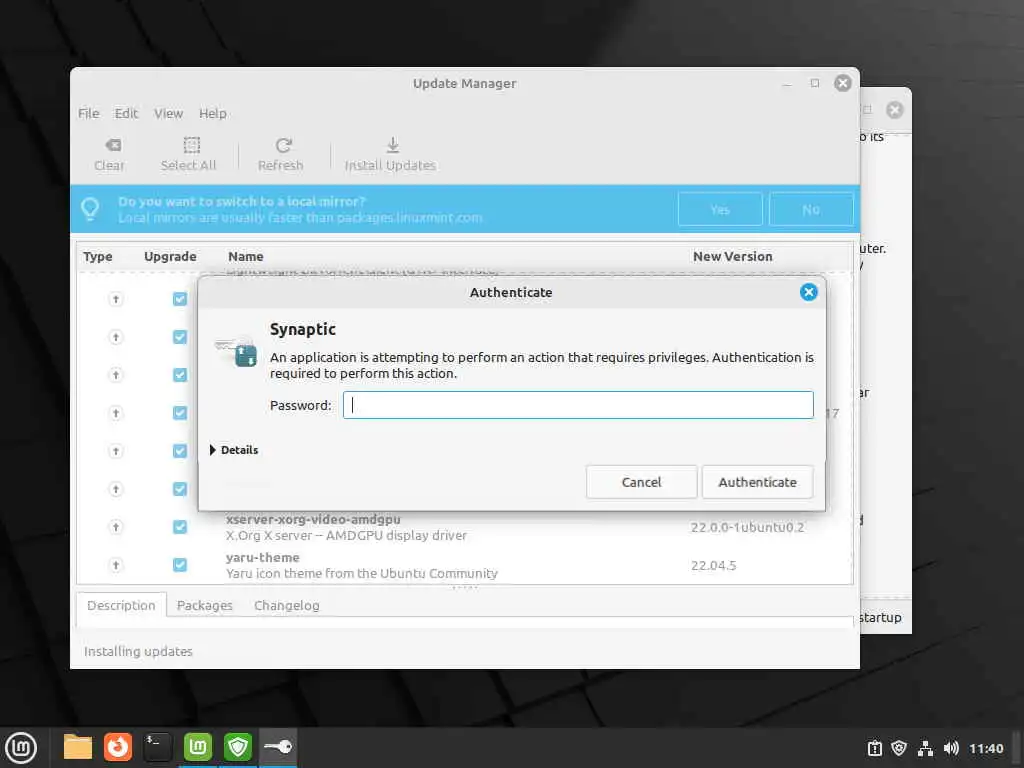Click the key authentication icon in the taskbar
The width and height of the screenshot is (1024, 768).
pyautogui.click(x=278, y=747)
